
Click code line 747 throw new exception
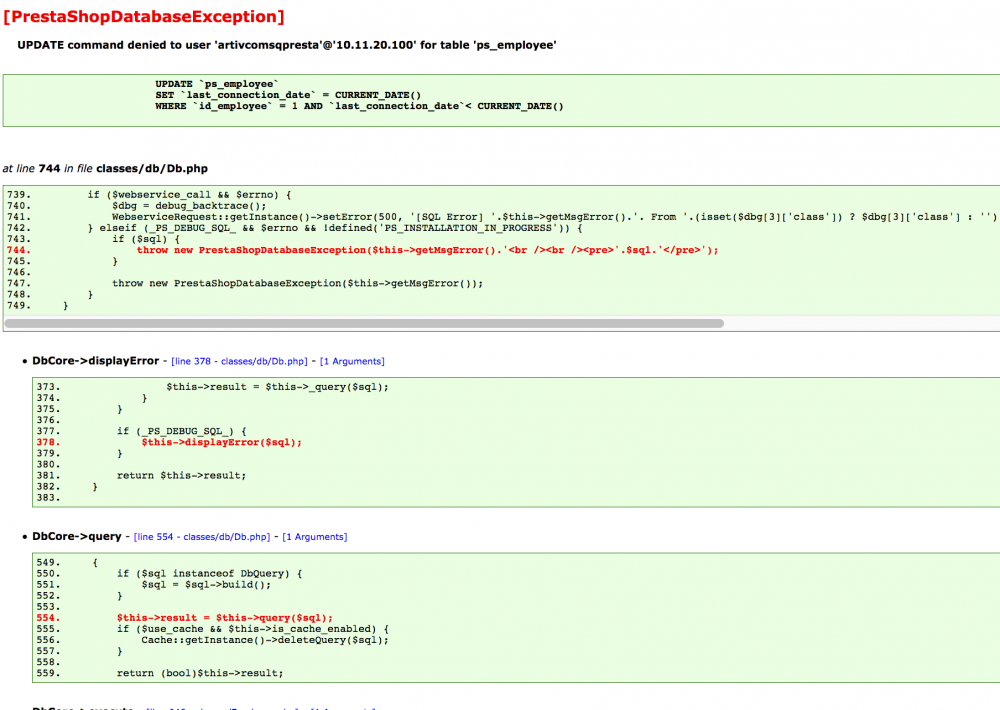coord(298,283)
